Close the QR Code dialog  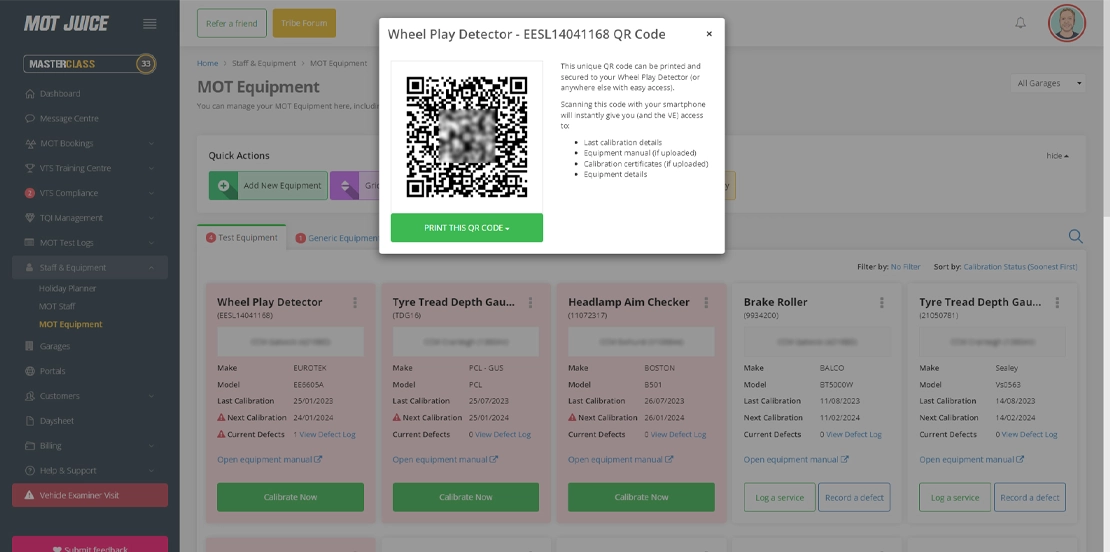click(x=709, y=34)
